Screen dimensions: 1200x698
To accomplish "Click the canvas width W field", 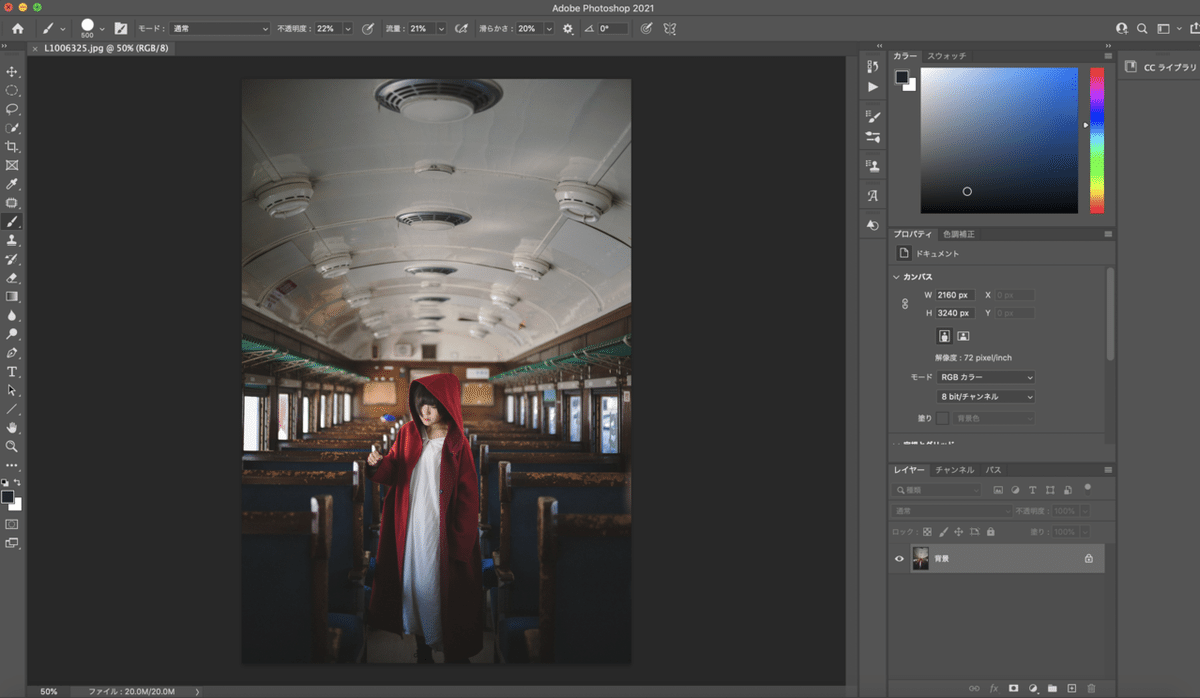I will [955, 295].
